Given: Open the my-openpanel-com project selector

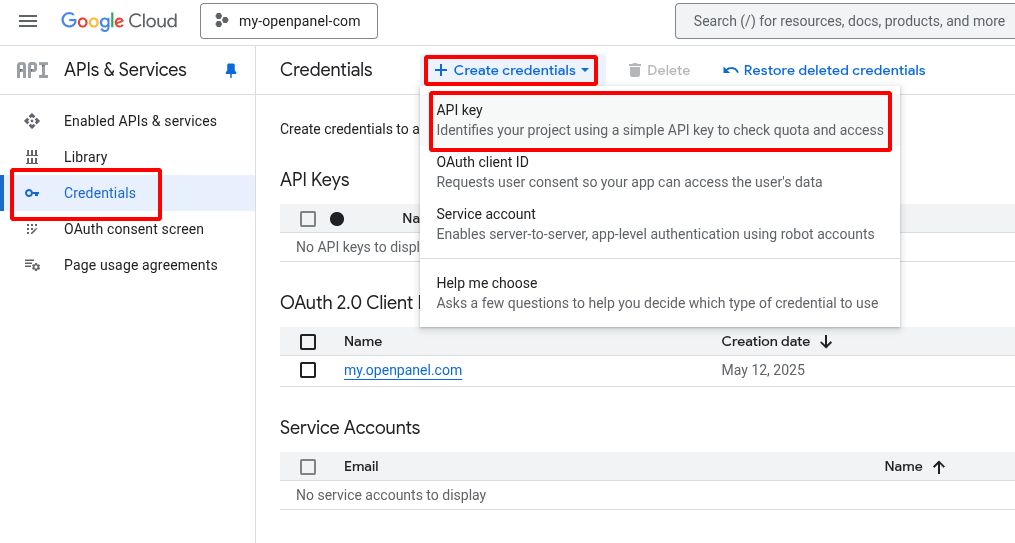Looking at the screenshot, I should 289,21.
